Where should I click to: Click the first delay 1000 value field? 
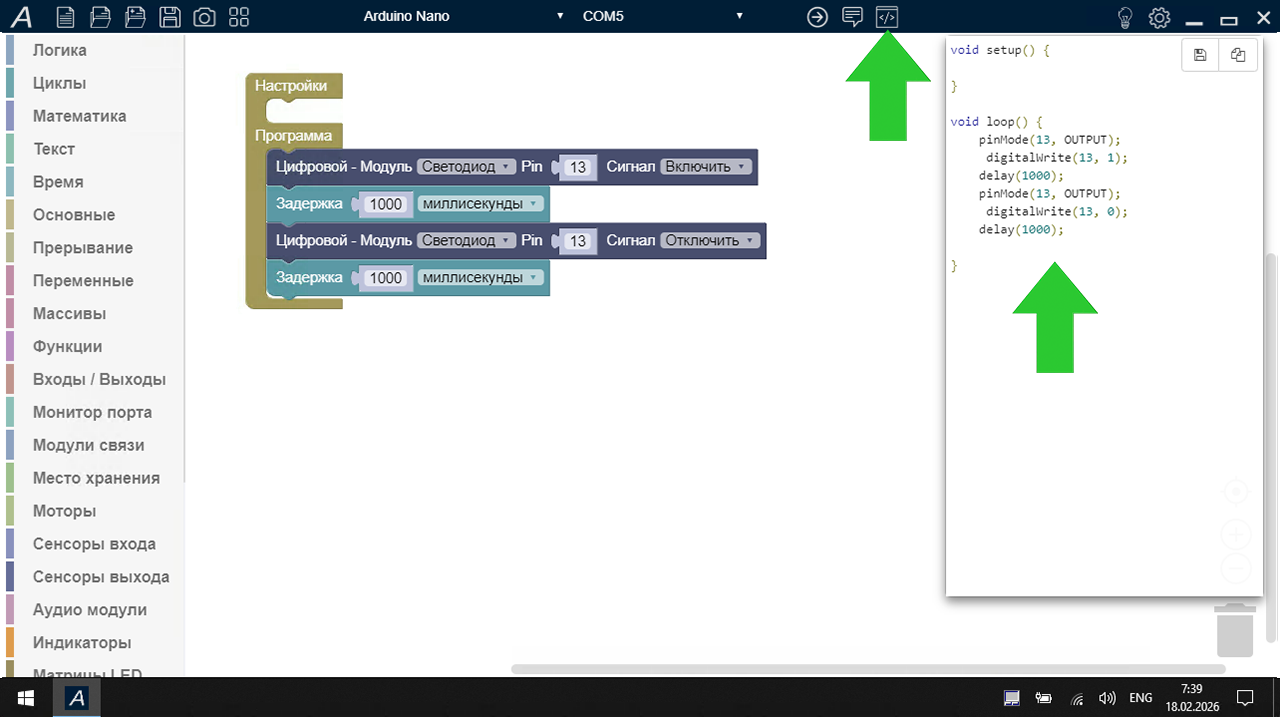[385, 204]
